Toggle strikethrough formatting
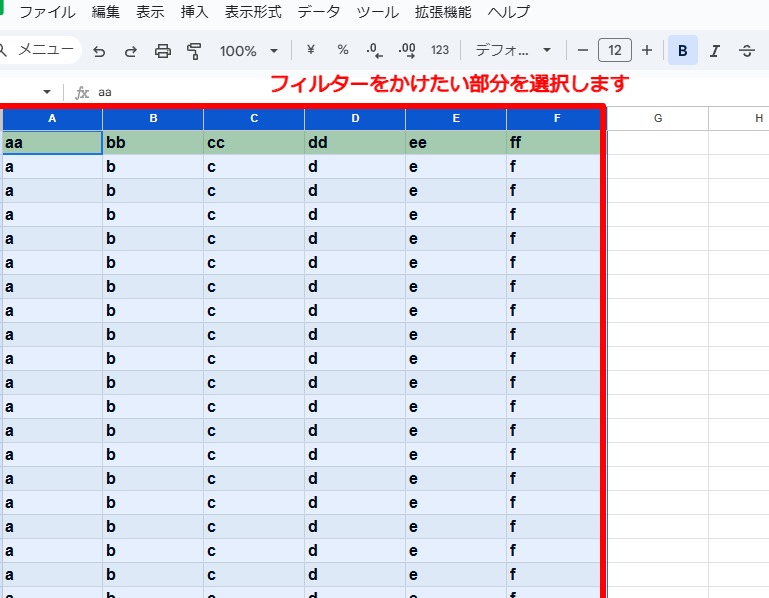Screen dimensions: 769x598 click(746, 51)
